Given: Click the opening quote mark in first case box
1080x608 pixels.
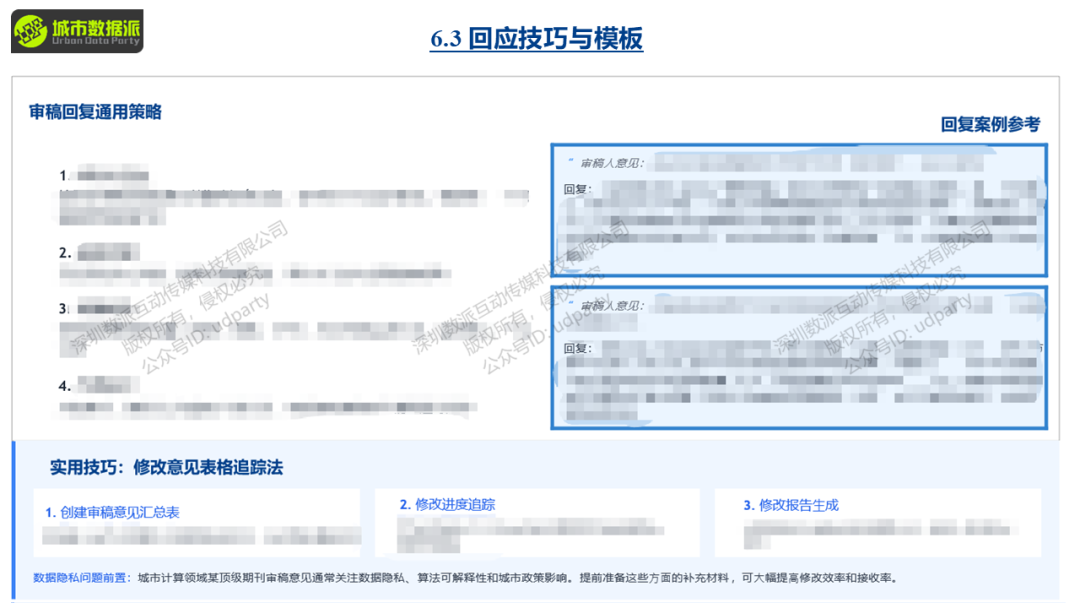Looking at the screenshot, I should click(x=570, y=161).
